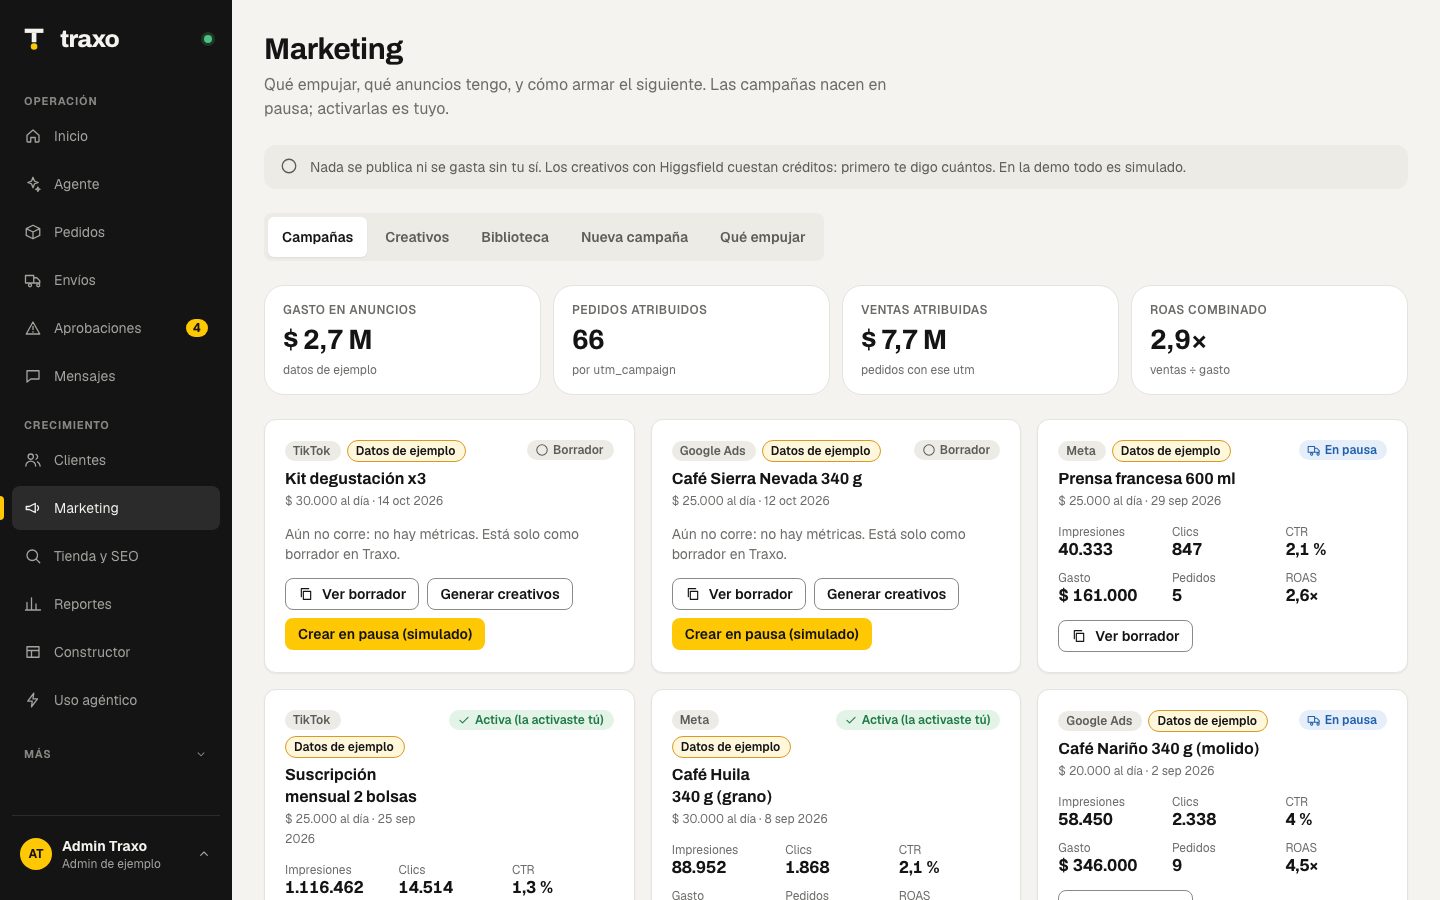The height and width of the screenshot is (900, 1440).
Task: Click the copy icon in Café Sierra Nevada's Ver borrador
Action: pyautogui.click(x=693, y=594)
